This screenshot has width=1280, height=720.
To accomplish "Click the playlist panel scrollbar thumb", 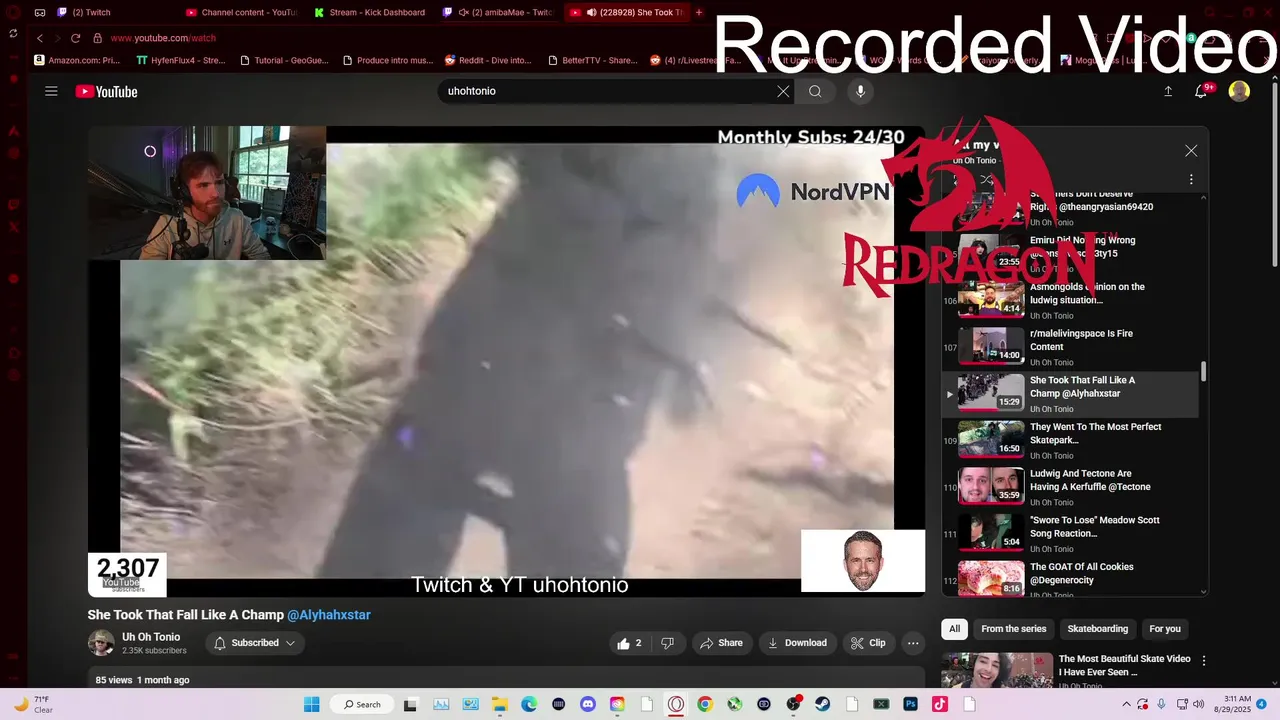I will tap(1203, 371).
